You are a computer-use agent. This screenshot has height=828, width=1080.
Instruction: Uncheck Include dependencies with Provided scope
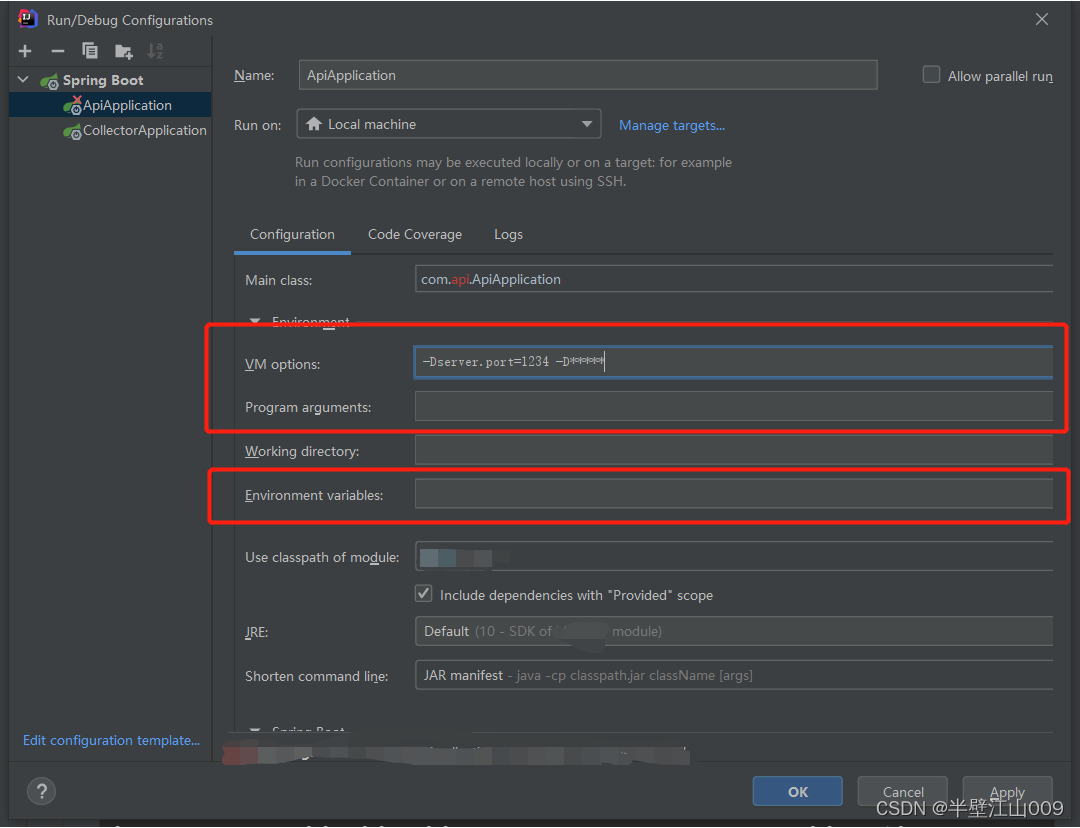tap(424, 594)
